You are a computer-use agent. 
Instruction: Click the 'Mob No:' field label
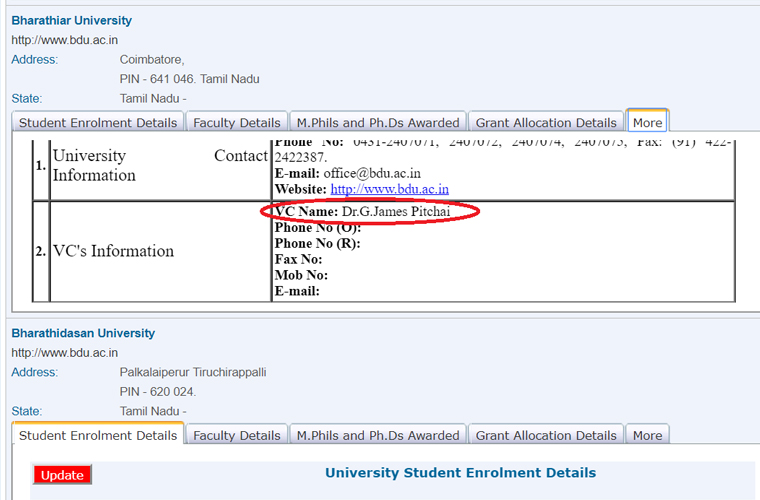(301, 275)
